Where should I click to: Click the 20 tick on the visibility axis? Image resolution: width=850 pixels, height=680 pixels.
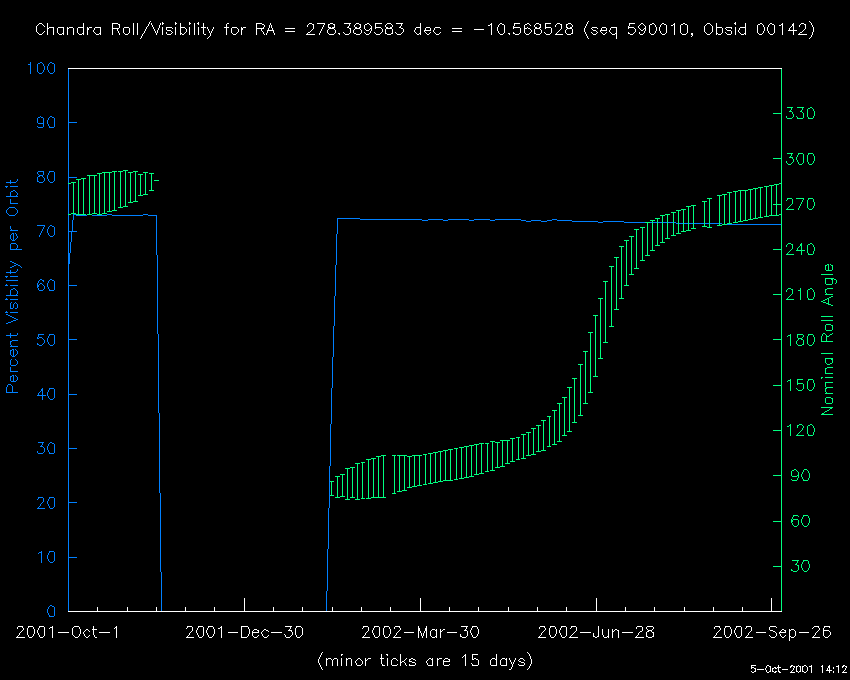click(47, 503)
